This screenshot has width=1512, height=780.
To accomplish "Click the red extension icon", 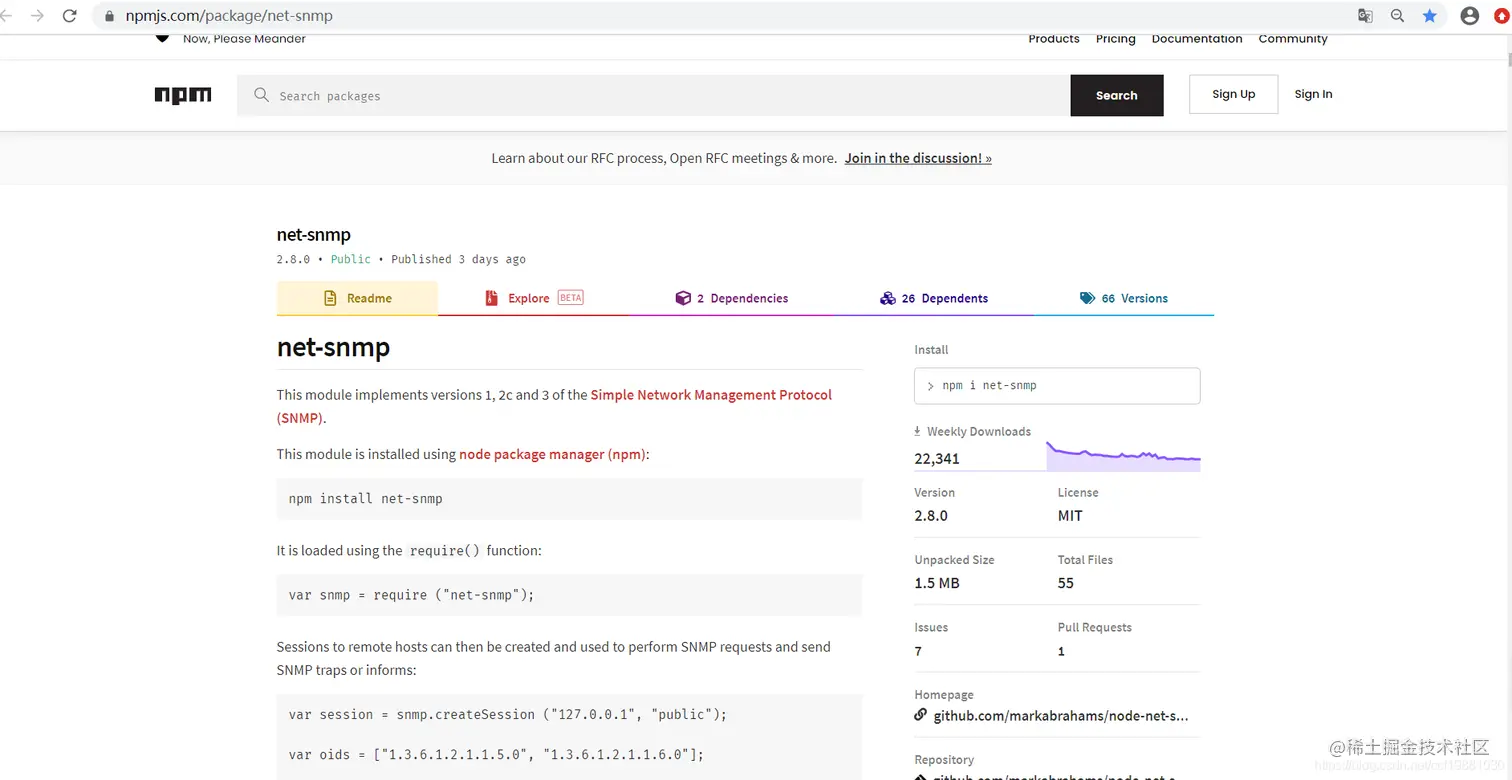I will click(x=1502, y=16).
